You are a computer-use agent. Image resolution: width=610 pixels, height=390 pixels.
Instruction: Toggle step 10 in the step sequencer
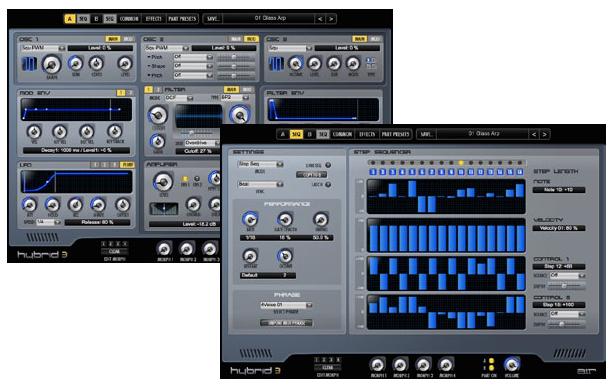tap(461, 172)
